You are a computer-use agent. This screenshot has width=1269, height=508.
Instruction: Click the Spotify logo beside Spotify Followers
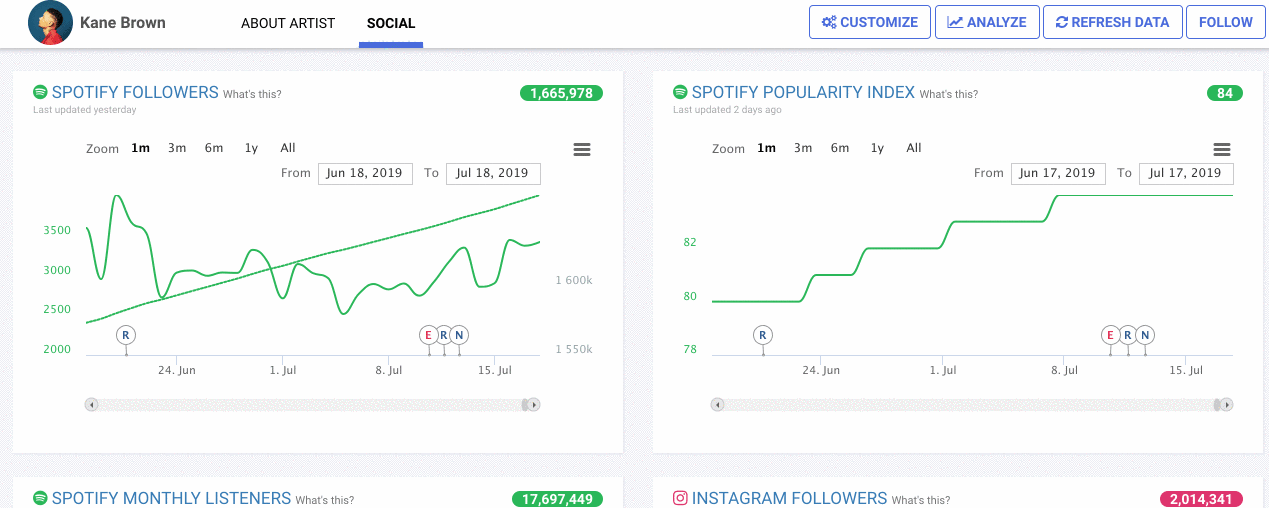(x=40, y=92)
